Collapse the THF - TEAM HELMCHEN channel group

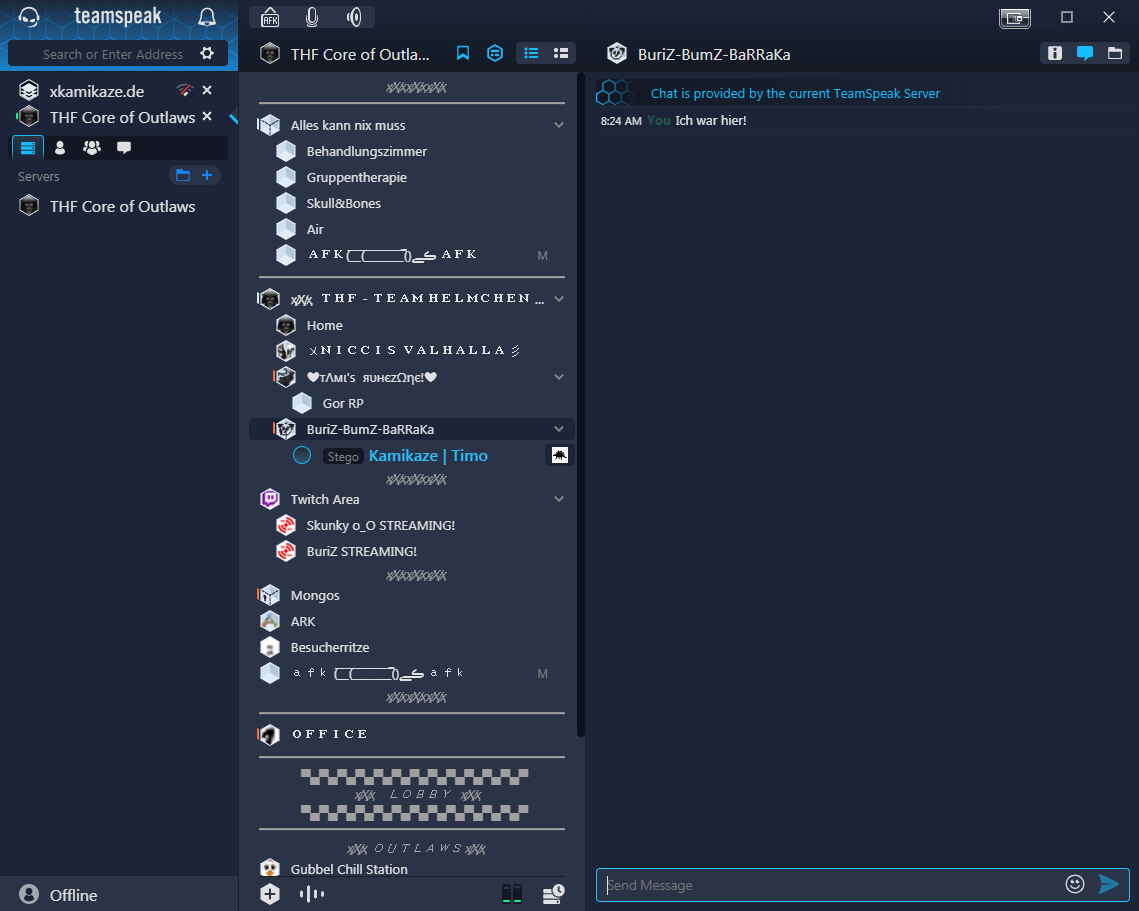tap(559, 299)
